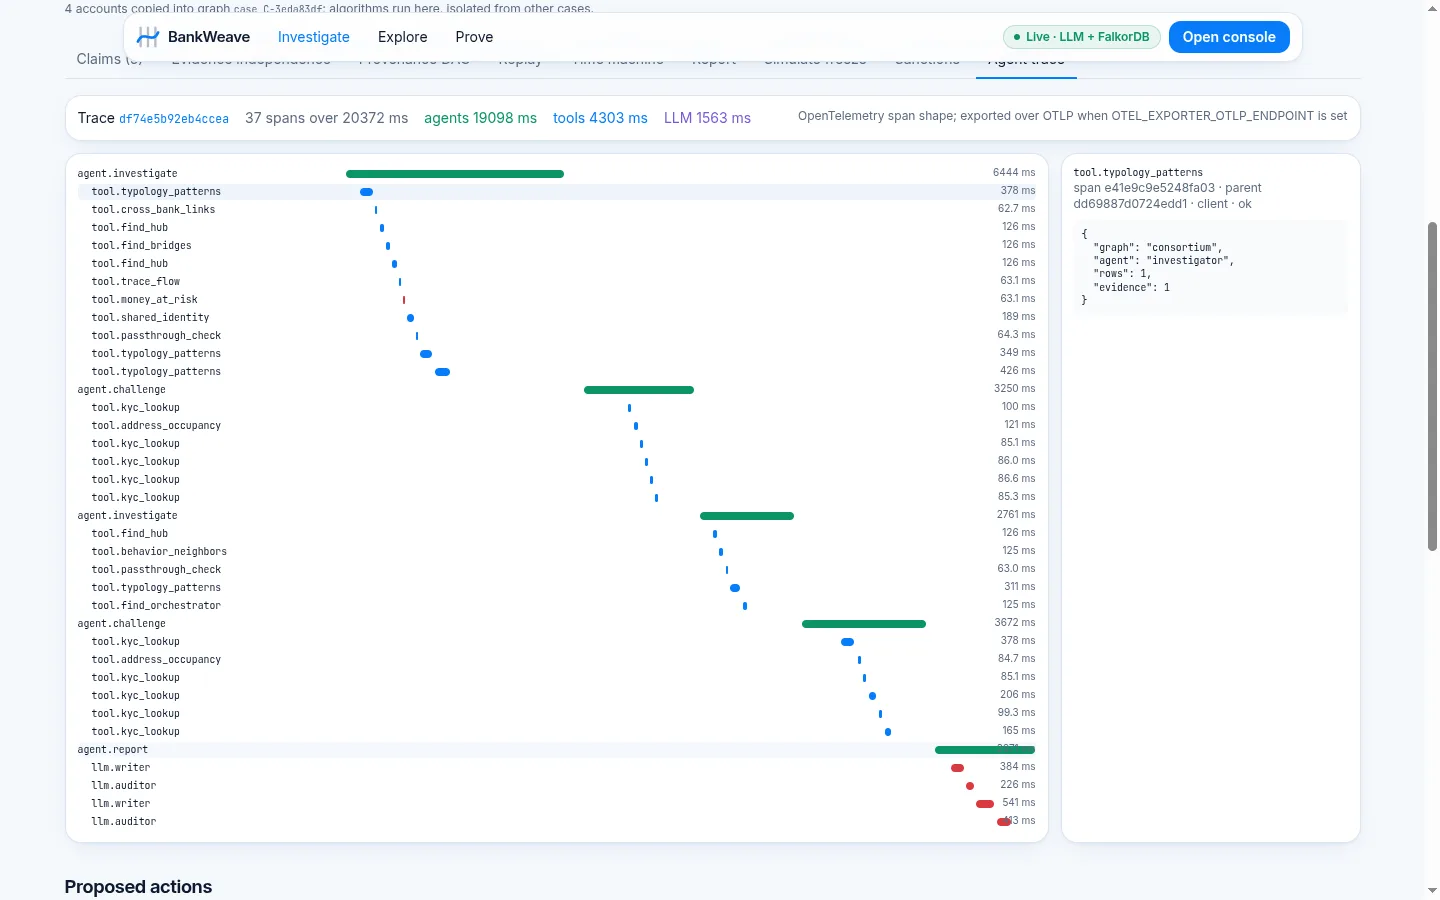Select the agent.challenge span lasting 3672 ms
Image resolution: width=1440 pixels, height=900 pixels.
(x=556, y=623)
